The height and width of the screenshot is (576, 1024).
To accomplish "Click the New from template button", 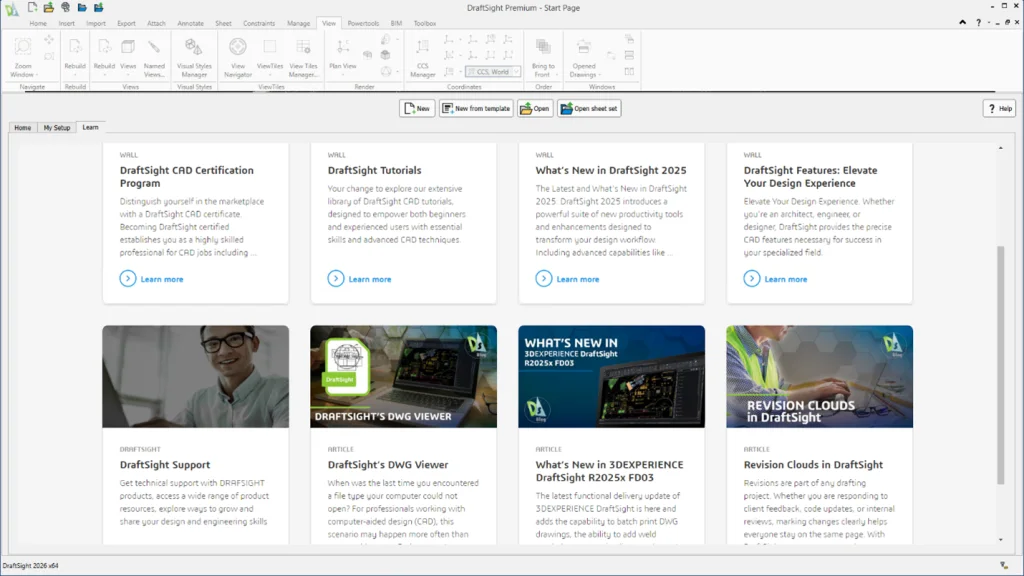I will (x=476, y=108).
